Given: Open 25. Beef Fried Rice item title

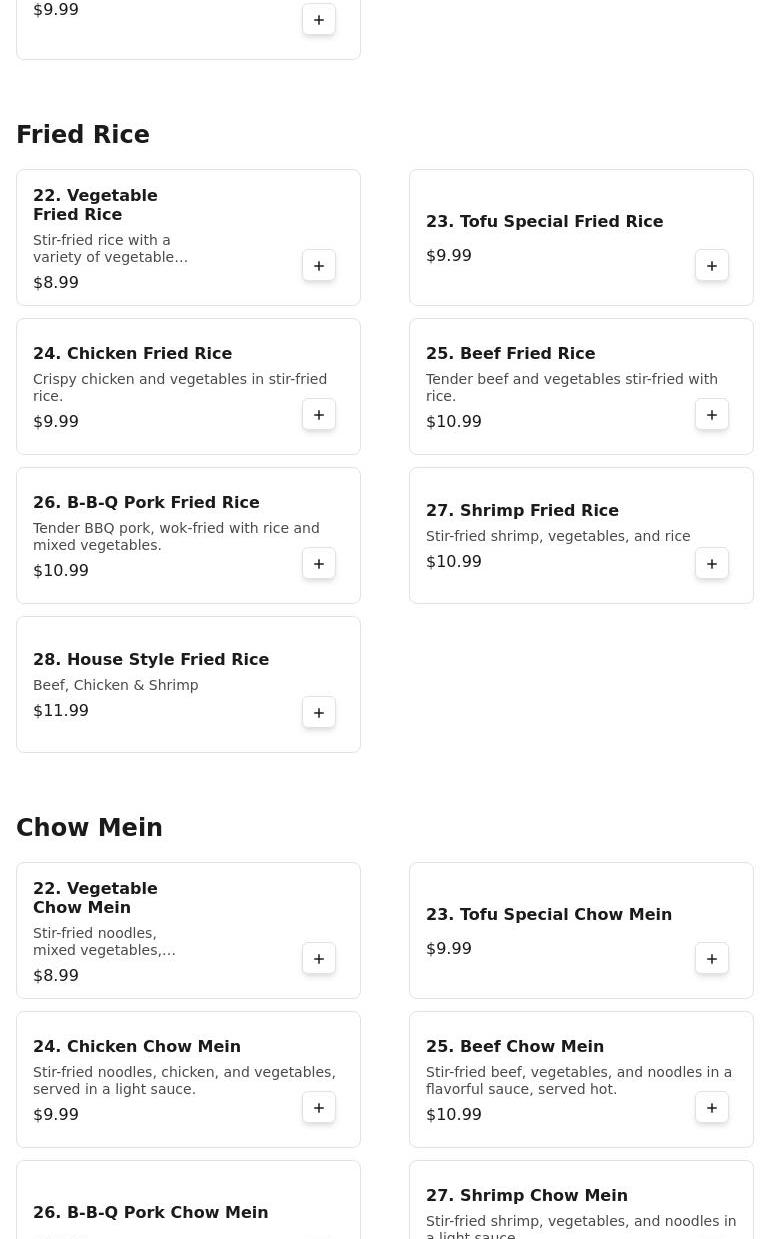Looking at the screenshot, I should click(510, 354).
